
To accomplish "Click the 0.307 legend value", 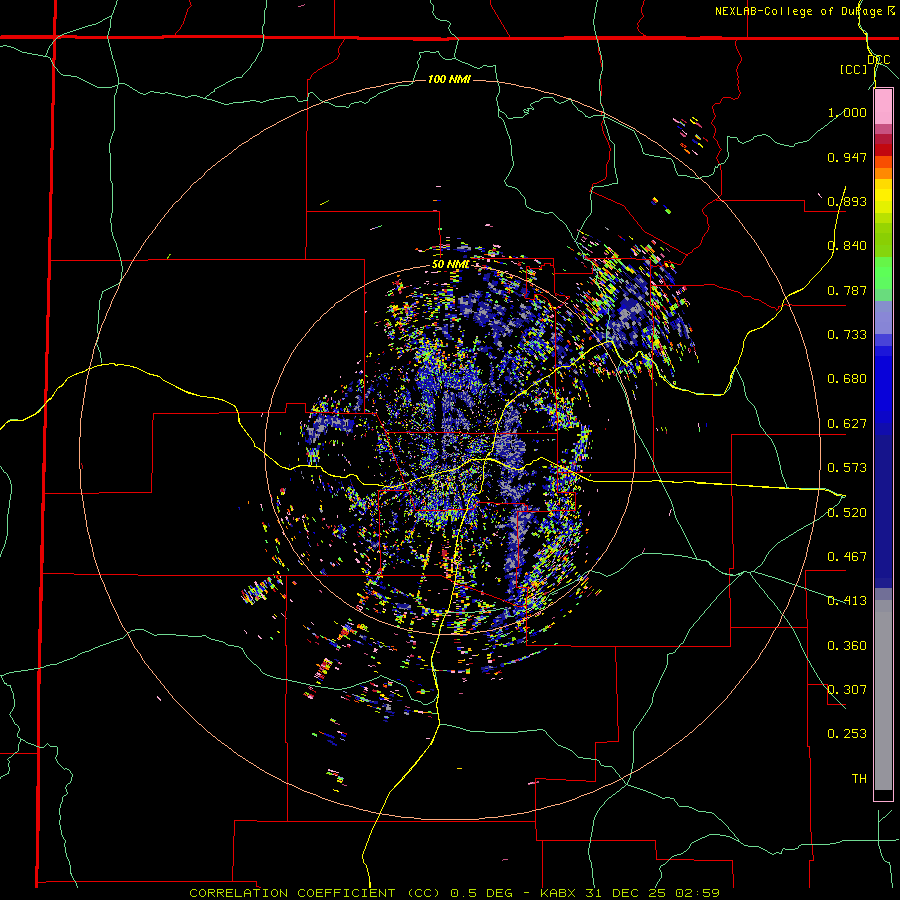I will click(x=847, y=690).
